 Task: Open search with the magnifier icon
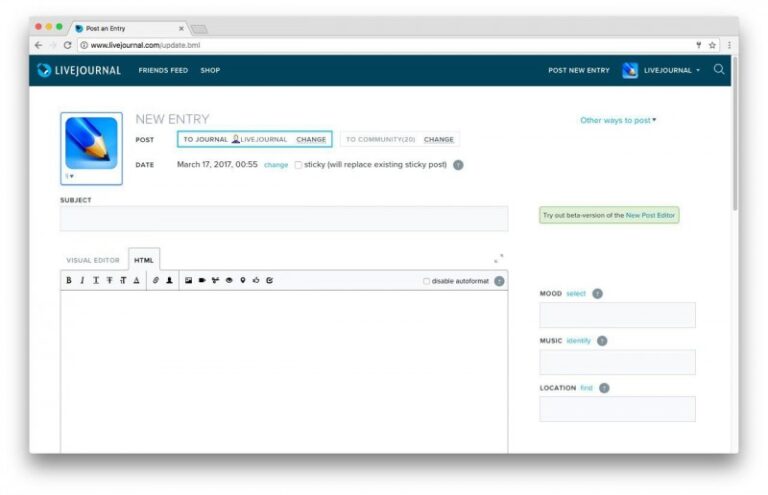point(719,70)
